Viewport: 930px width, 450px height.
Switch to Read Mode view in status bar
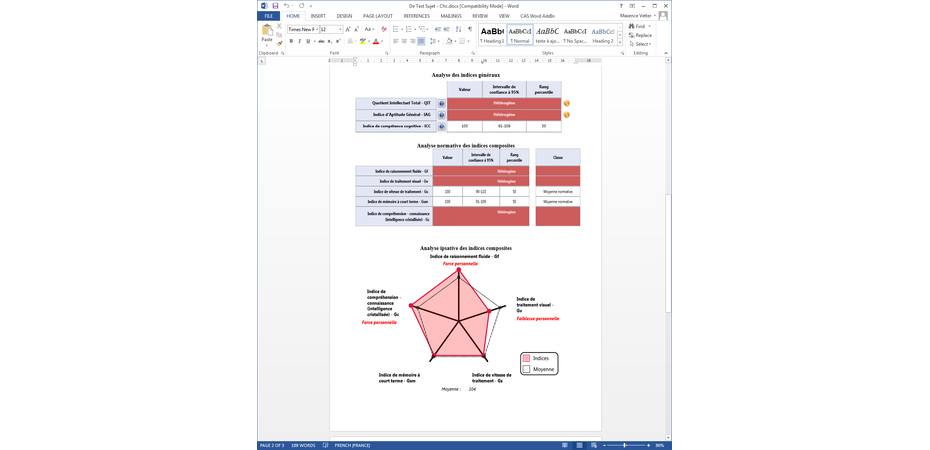click(565, 445)
